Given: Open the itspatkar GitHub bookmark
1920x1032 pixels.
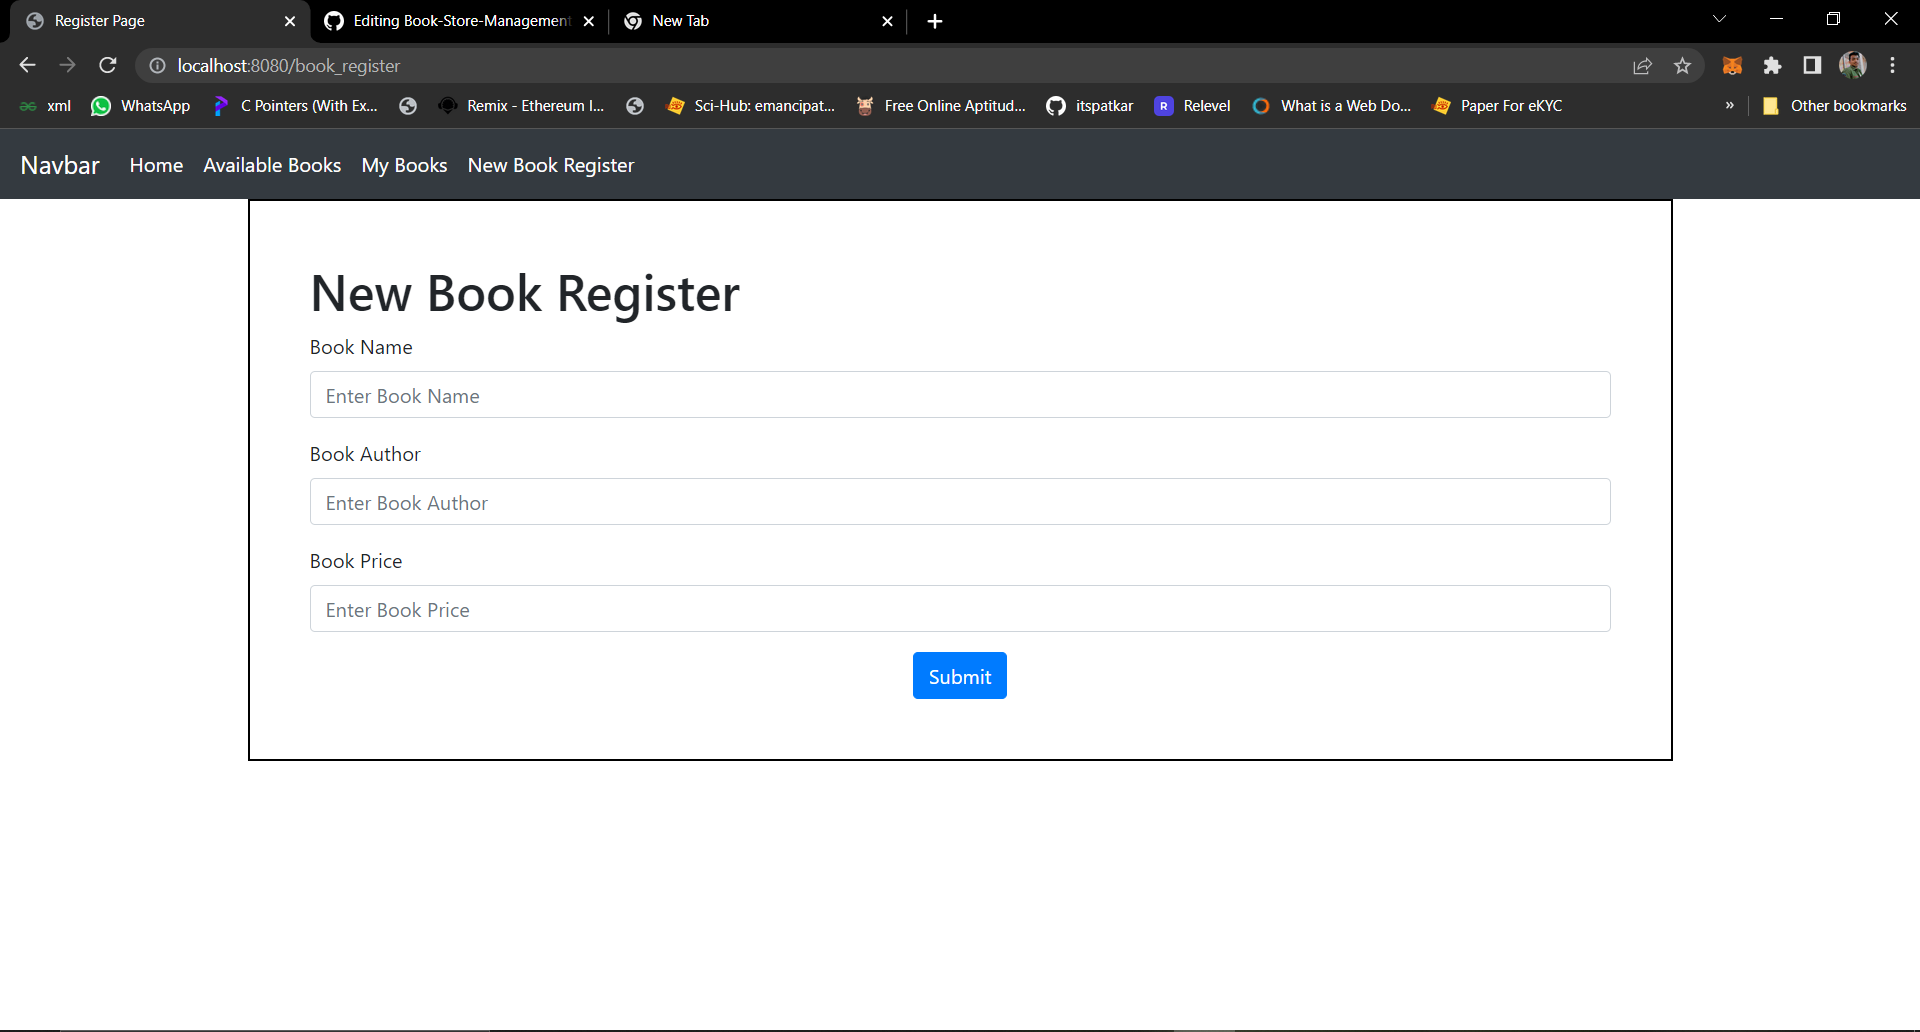Looking at the screenshot, I should tap(1090, 105).
